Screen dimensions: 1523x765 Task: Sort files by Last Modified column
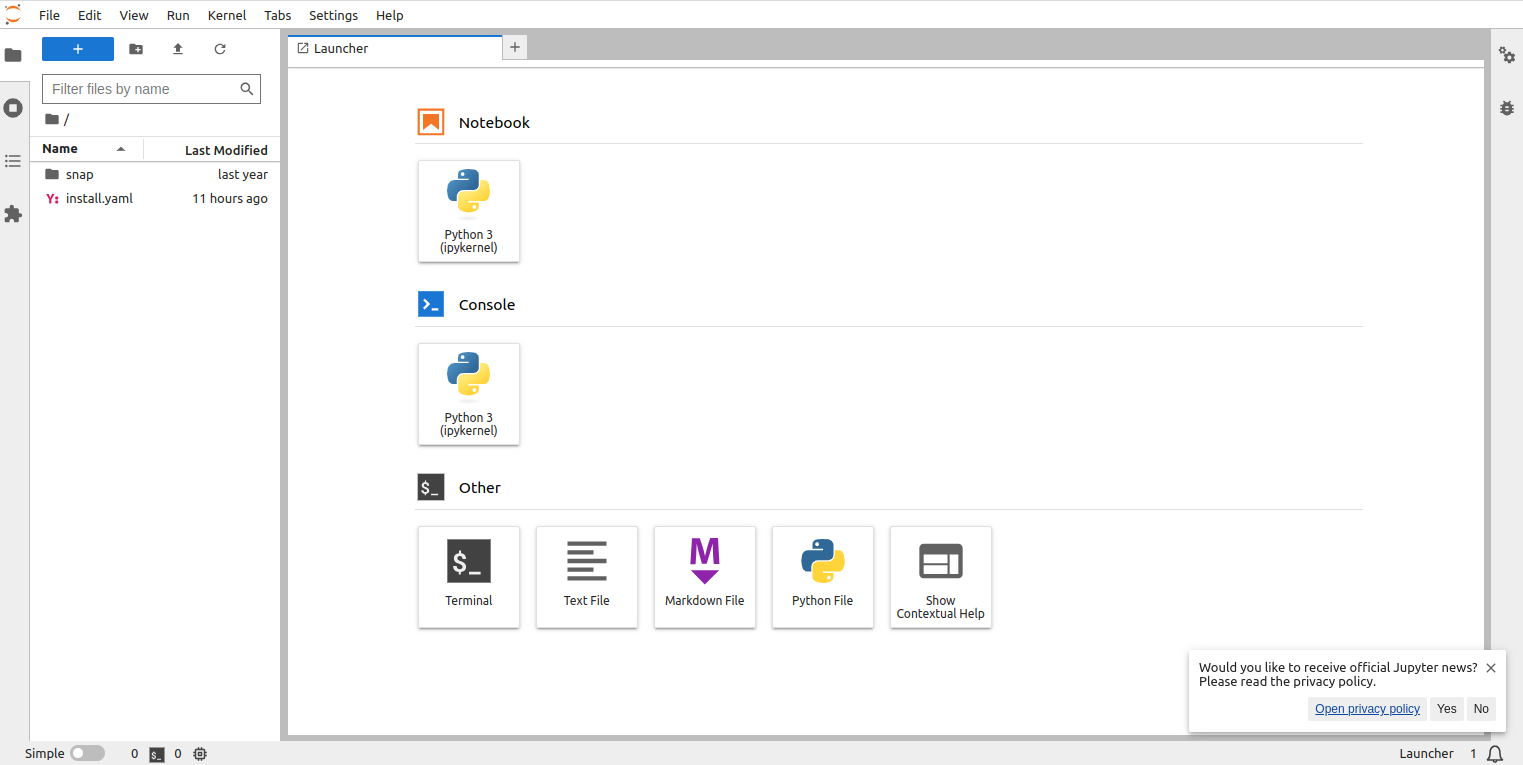coord(226,150)
